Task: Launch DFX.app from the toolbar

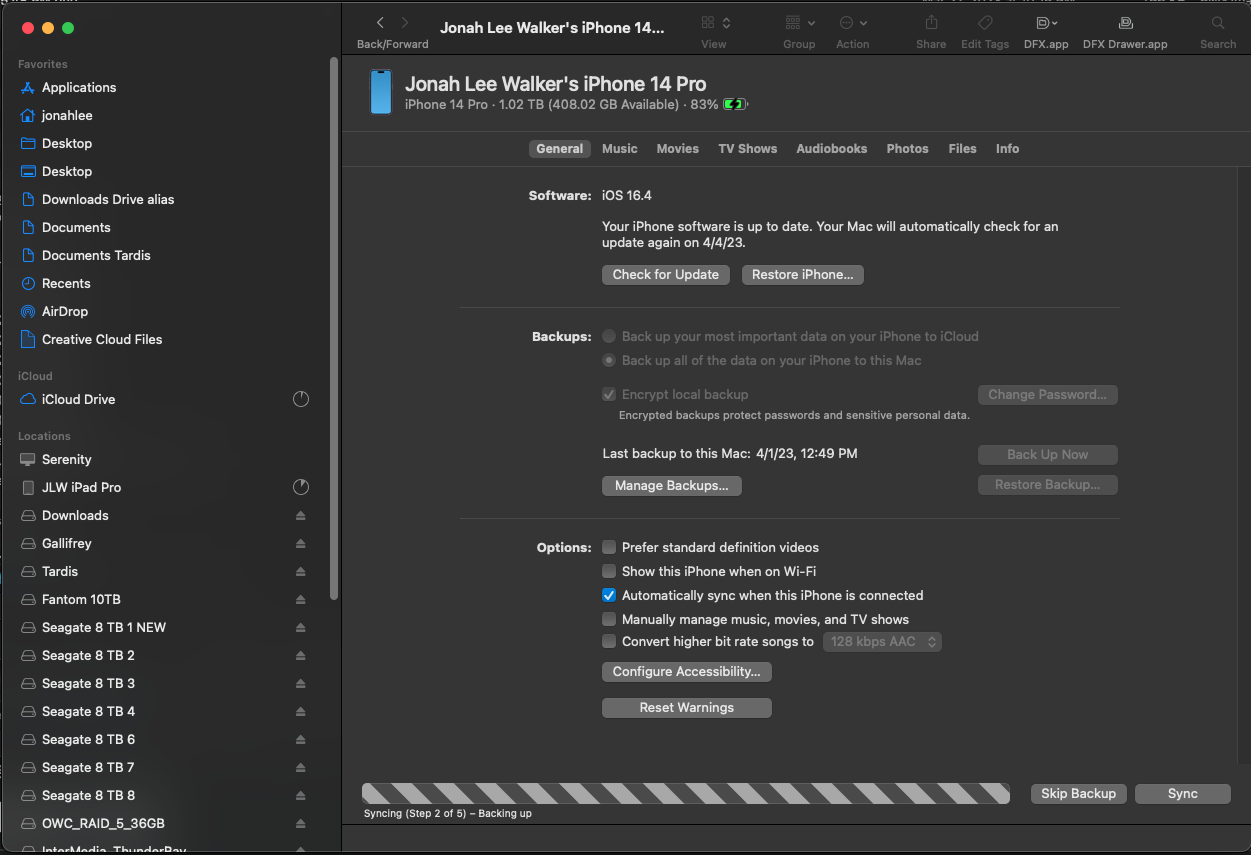Action: click(x=1046, y=22)
